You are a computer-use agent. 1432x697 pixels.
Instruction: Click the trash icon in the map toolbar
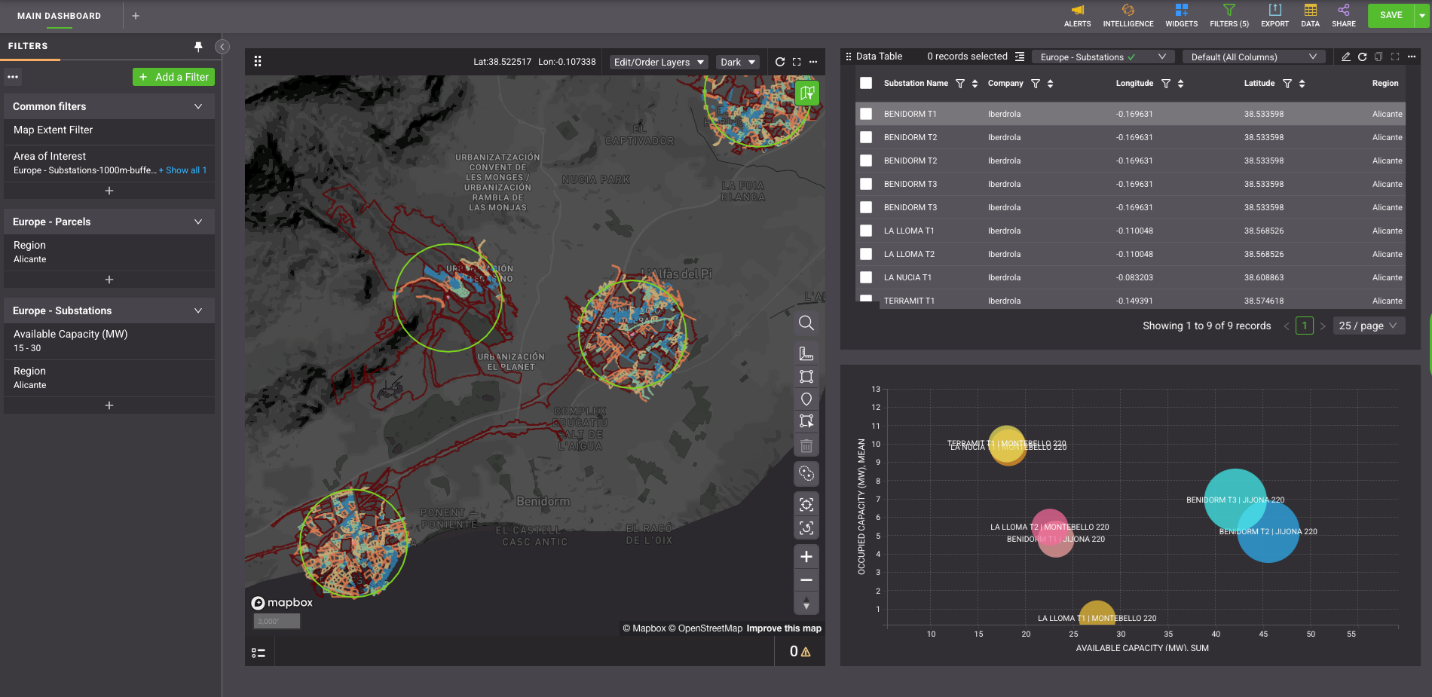(x=806, y=444)
